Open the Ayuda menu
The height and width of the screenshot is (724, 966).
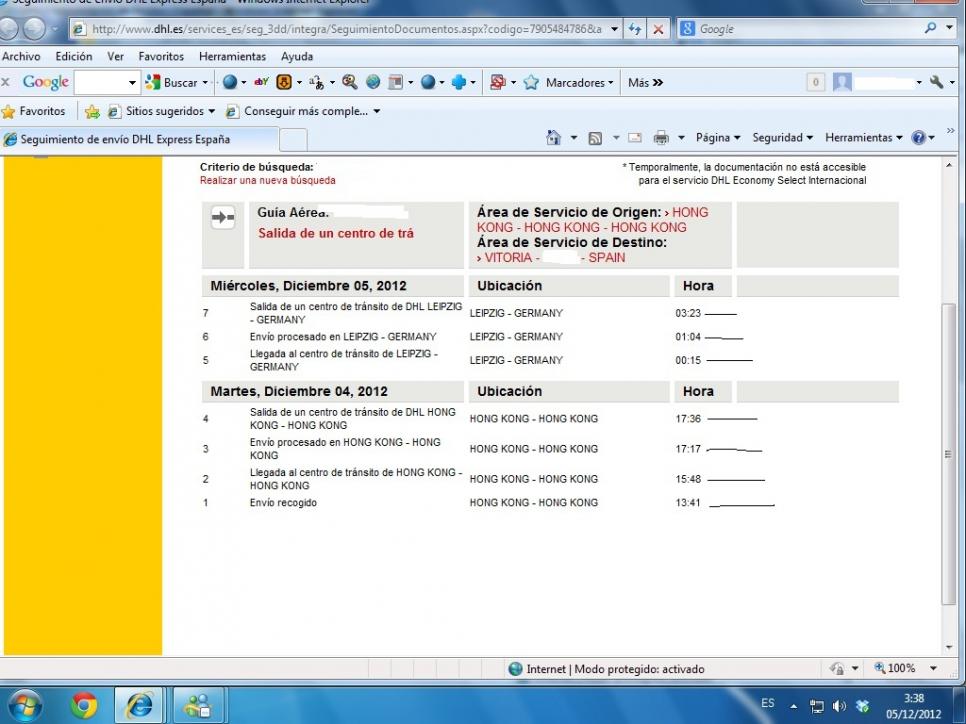(297, 56)
